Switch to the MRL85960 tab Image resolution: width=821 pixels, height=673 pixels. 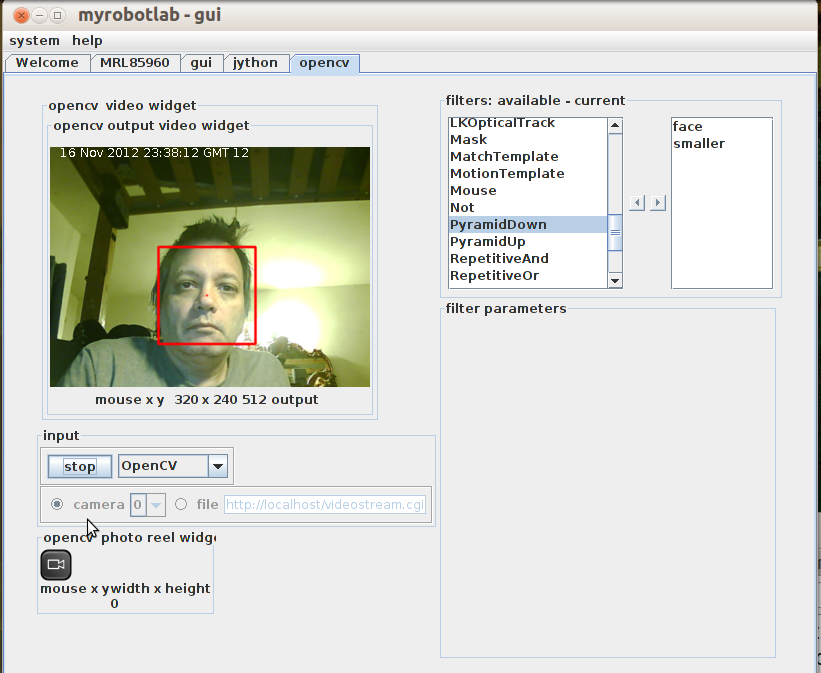click(135, 63)
